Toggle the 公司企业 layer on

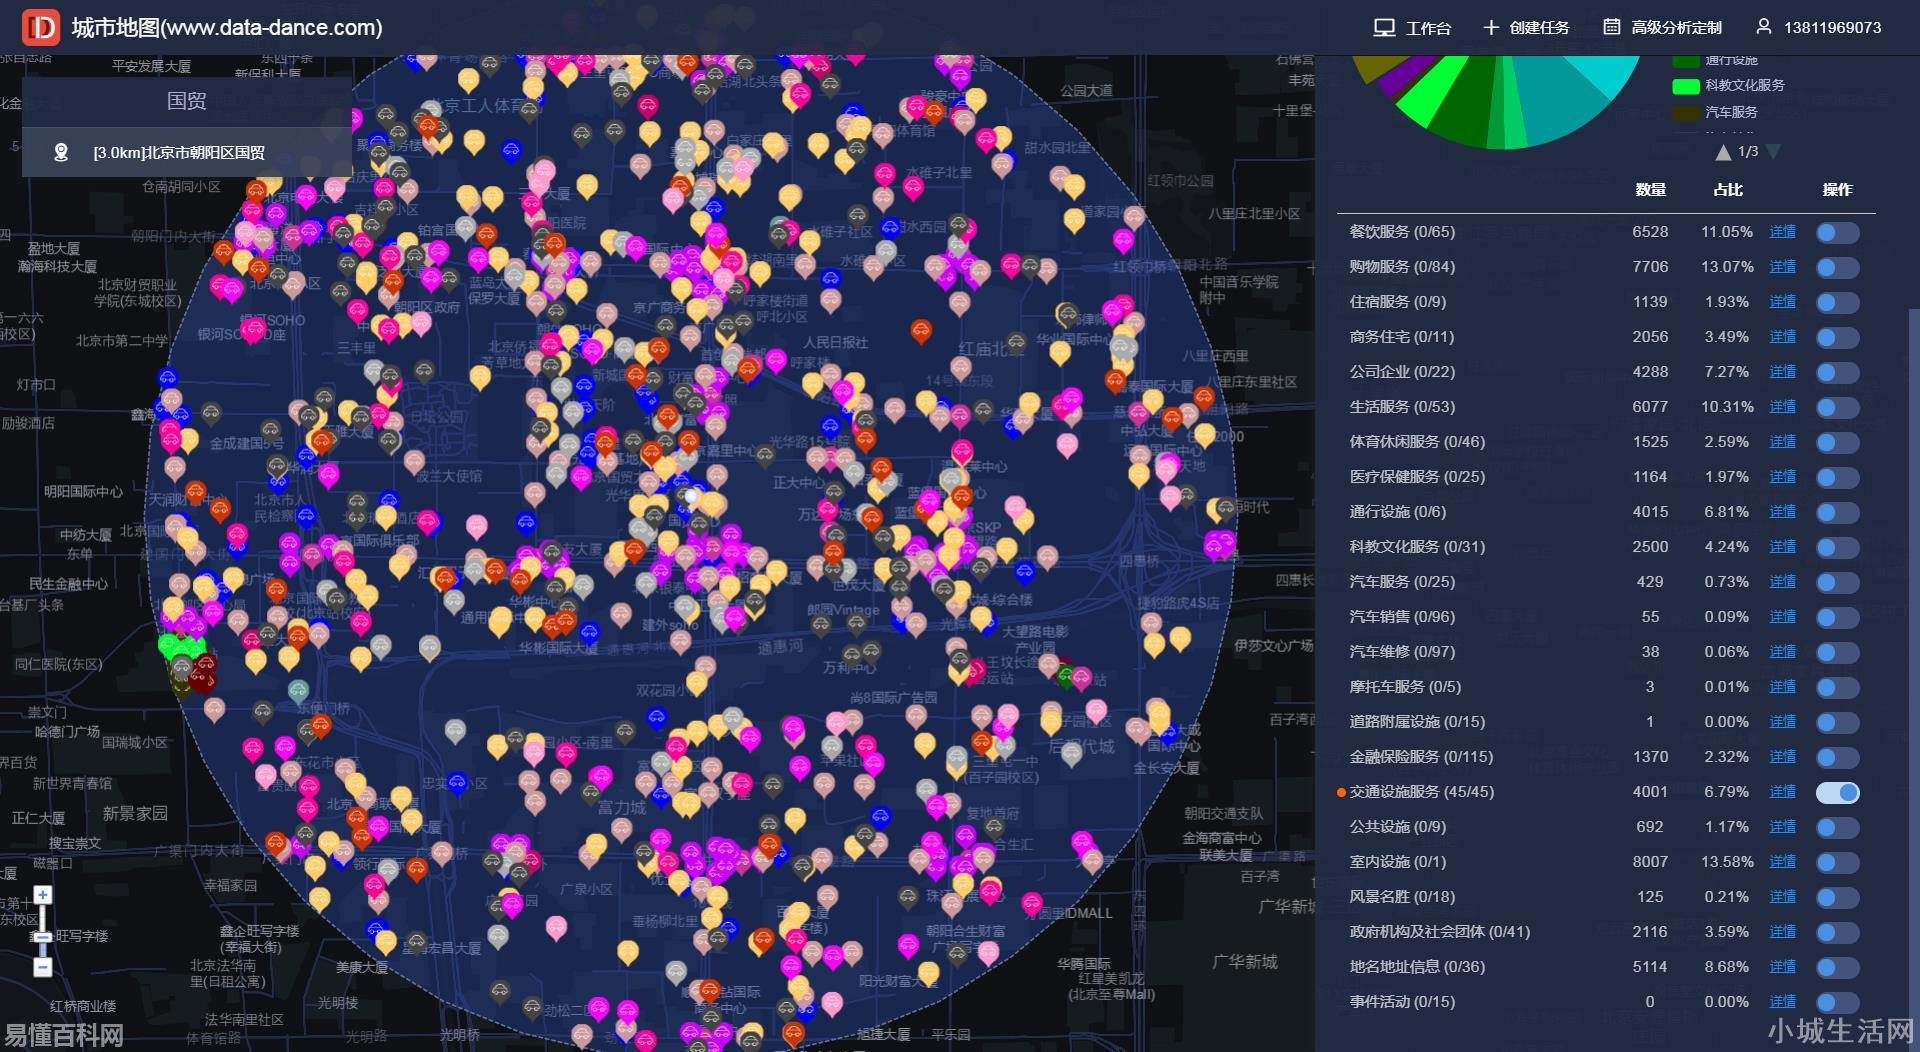(x=1838, y=373)
